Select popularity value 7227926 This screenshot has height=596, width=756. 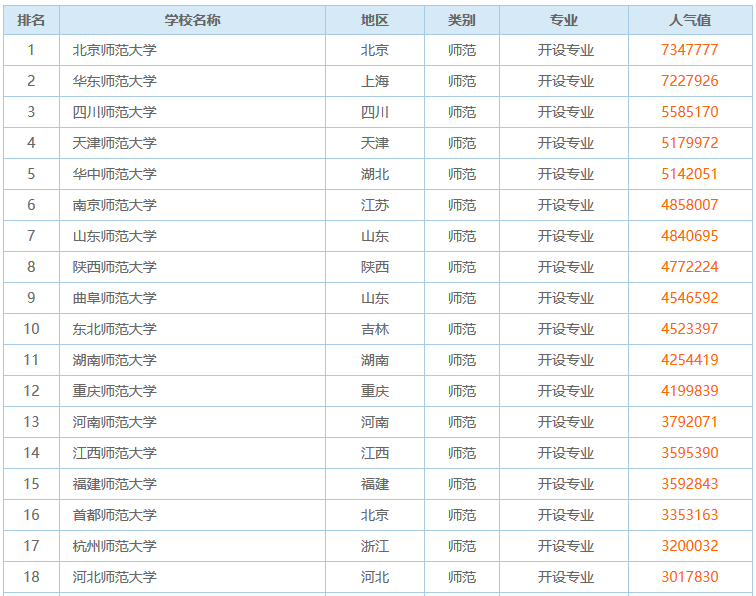[690, 81]
